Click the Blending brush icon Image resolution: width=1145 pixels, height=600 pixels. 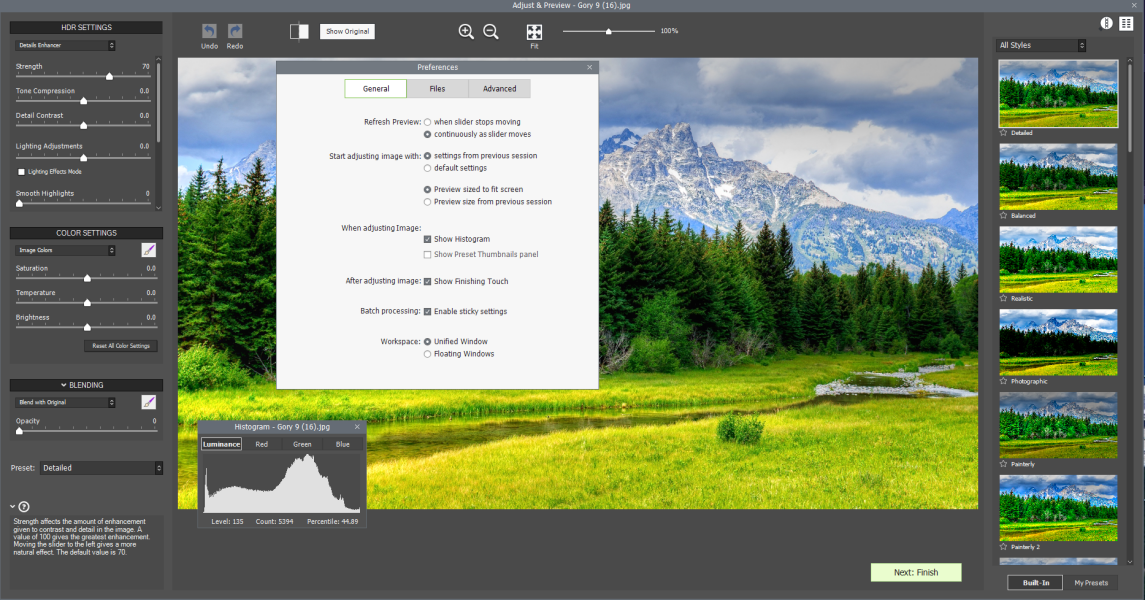(x=148, y=402)
